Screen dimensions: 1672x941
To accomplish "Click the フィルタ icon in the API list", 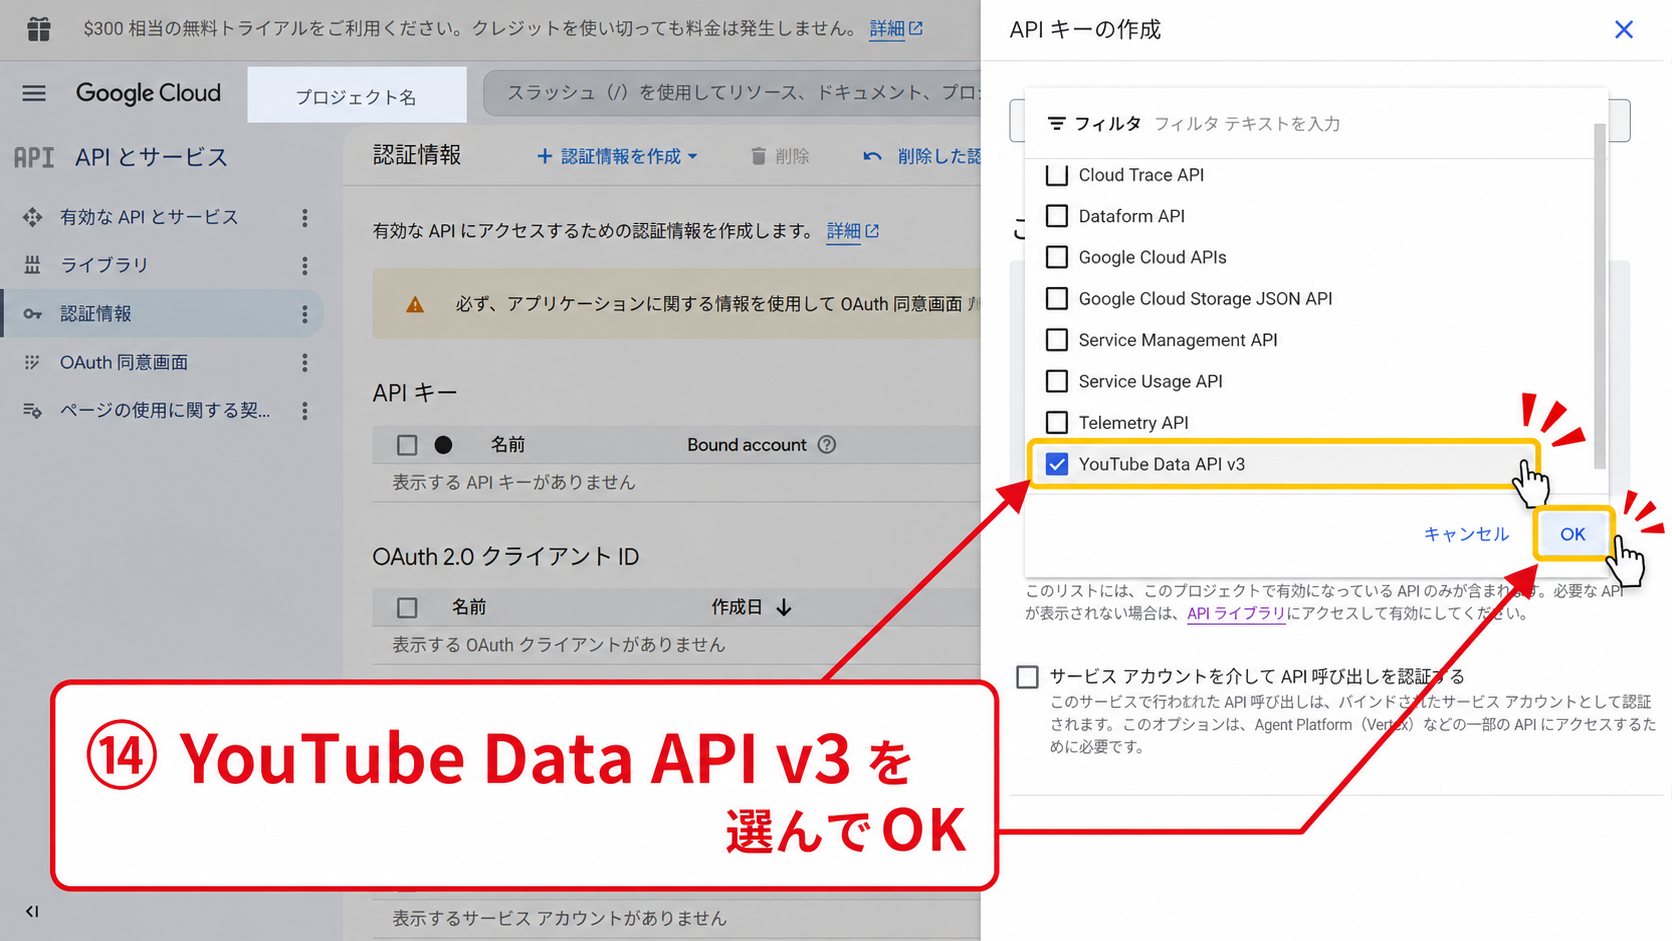I will (x=1056, y=124).
